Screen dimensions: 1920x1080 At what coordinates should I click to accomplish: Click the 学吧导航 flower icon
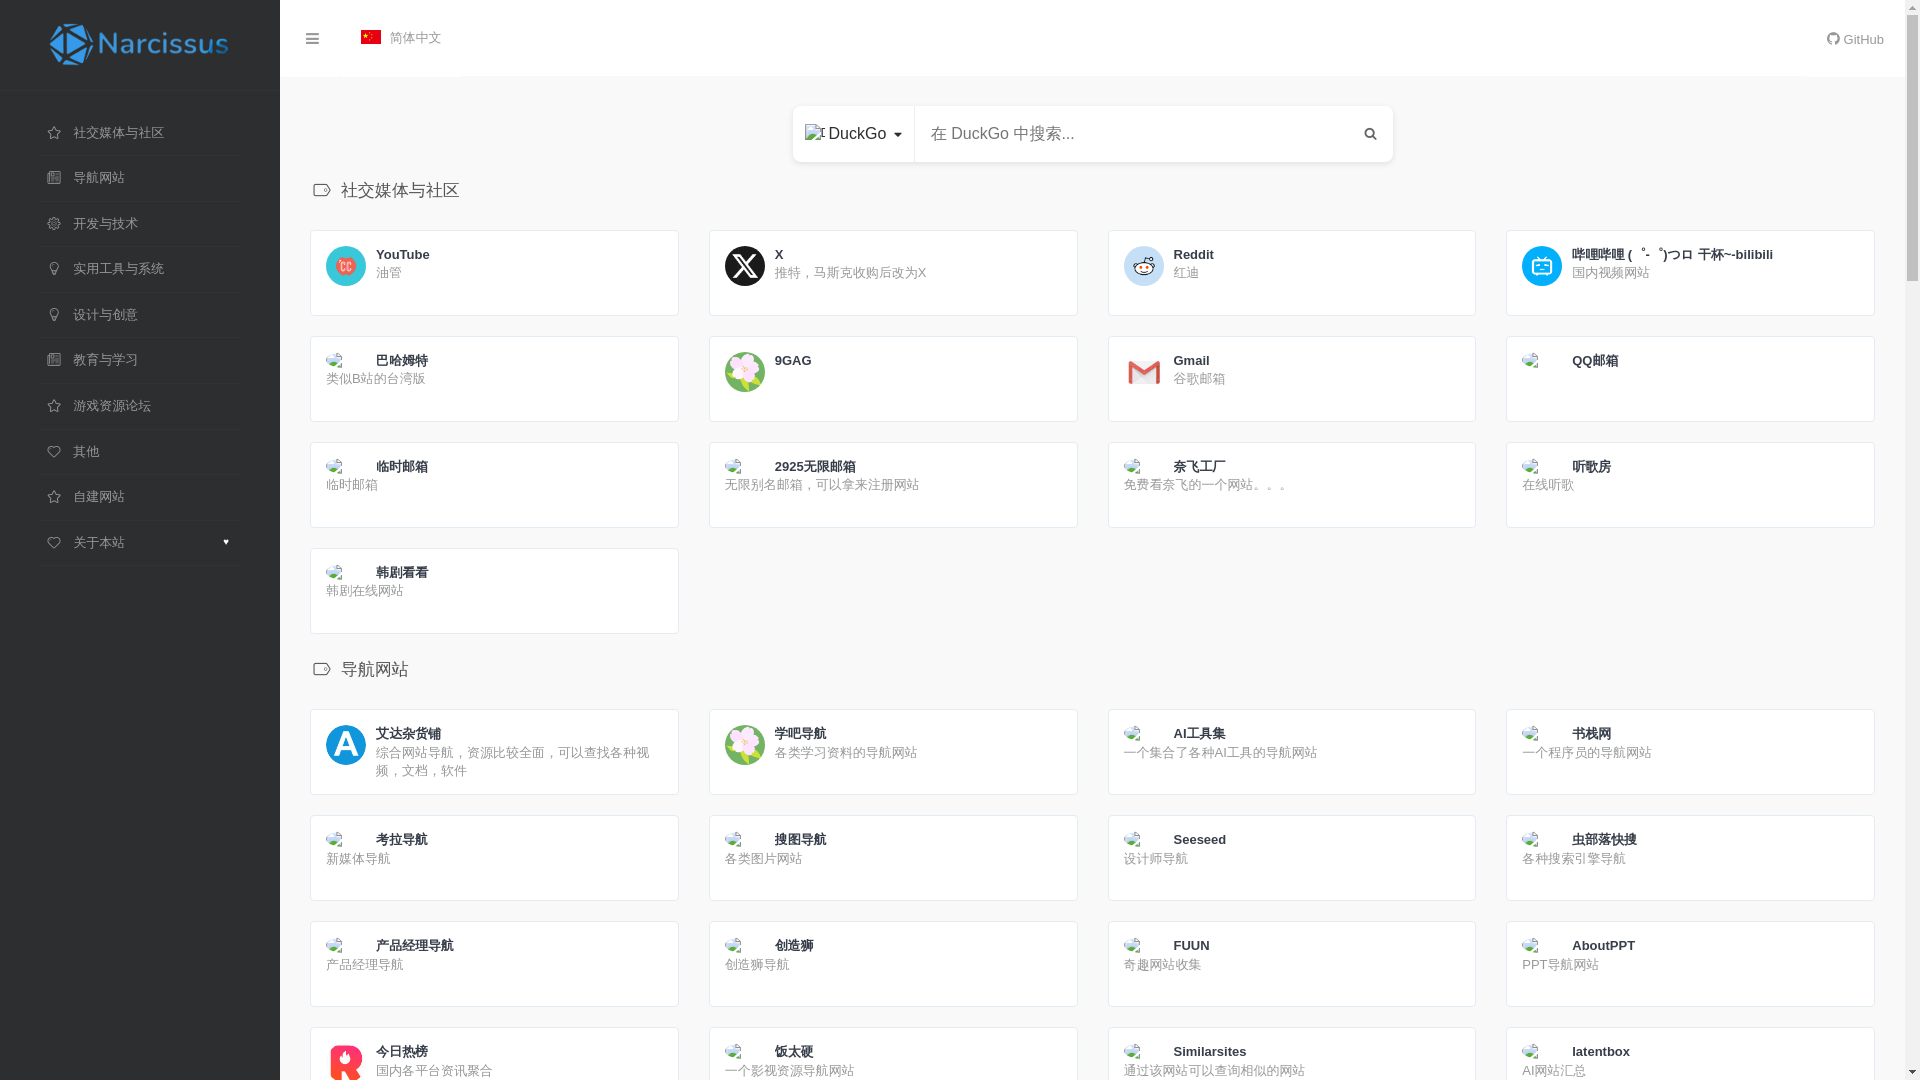[745, 745]
